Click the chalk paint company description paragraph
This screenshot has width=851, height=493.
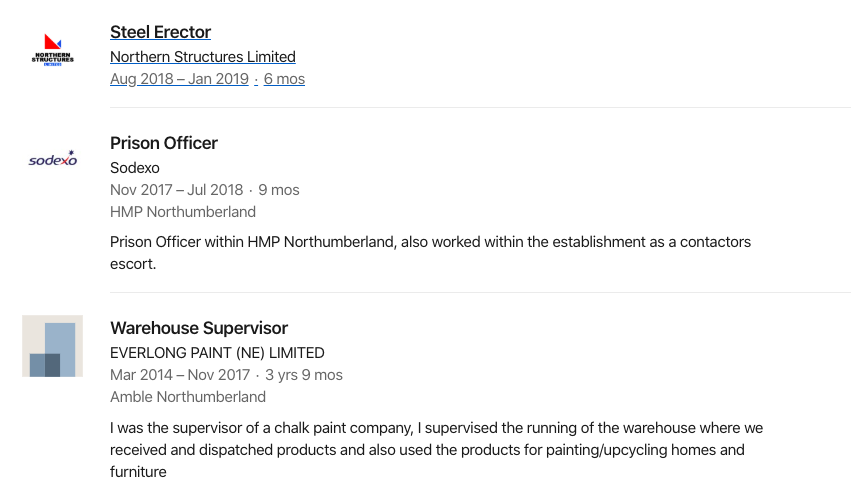click(436, 450)
